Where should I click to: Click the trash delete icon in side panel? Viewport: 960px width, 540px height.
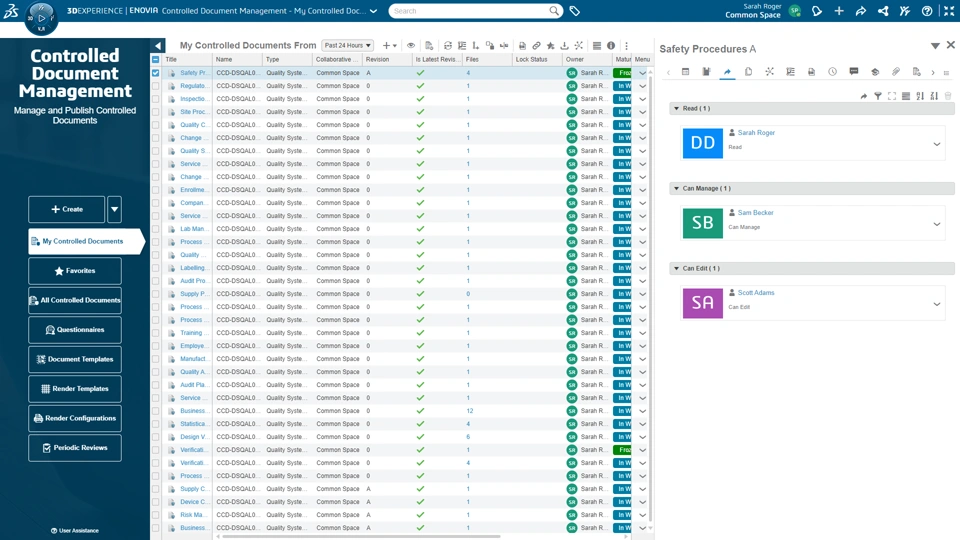pos(948,96)
